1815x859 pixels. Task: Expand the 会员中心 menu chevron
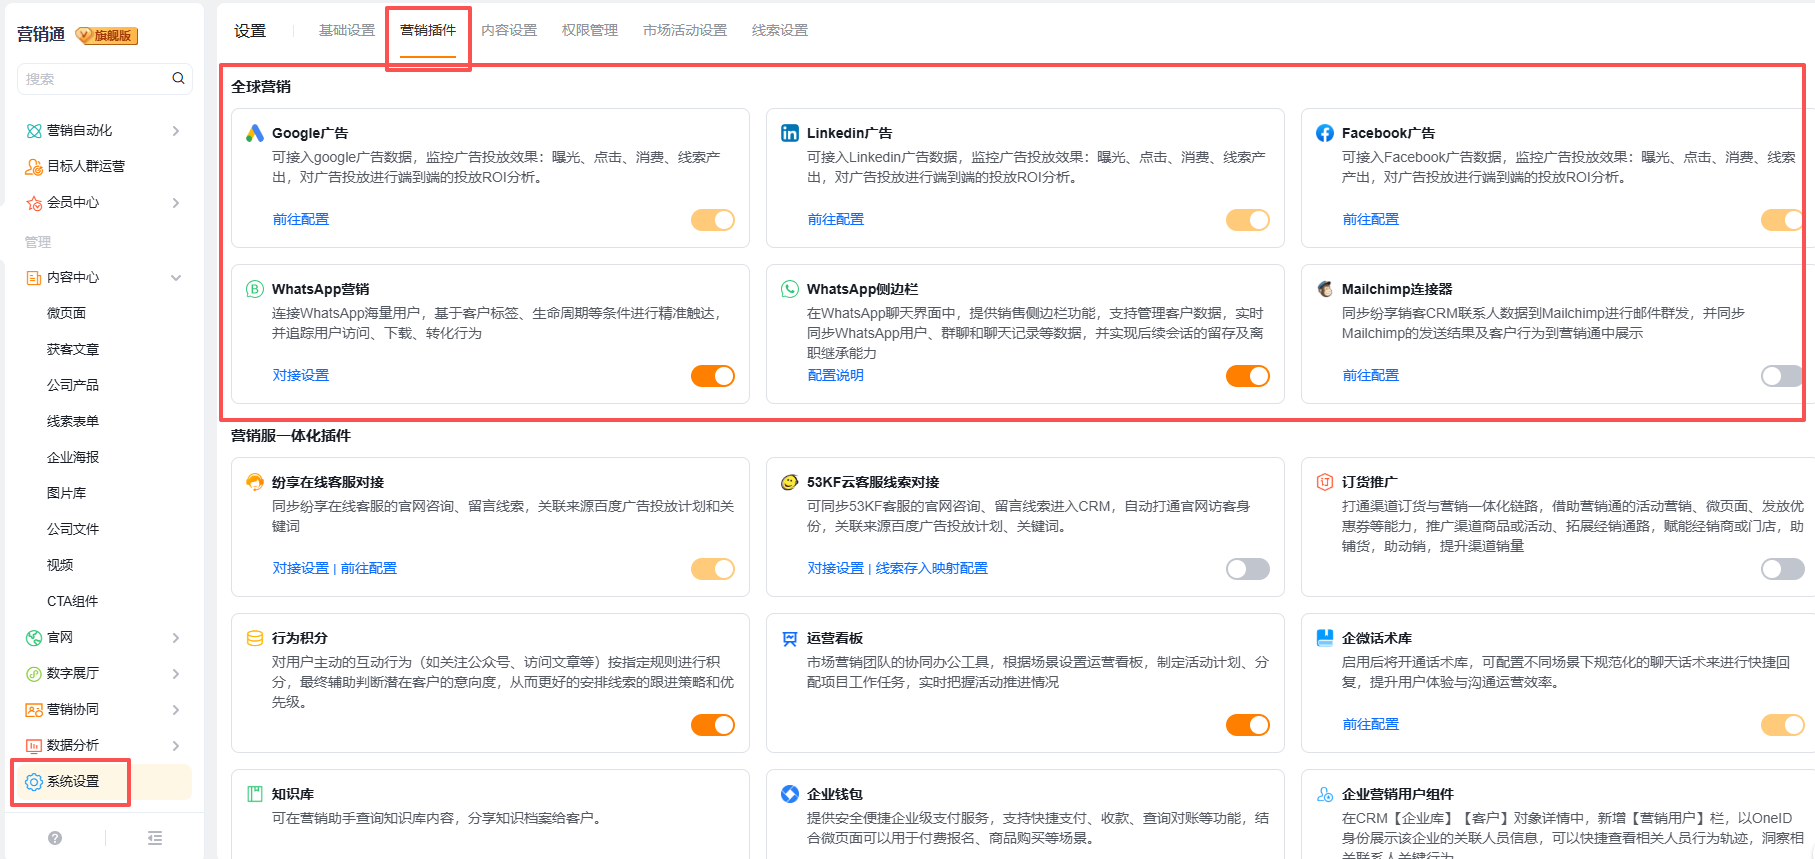[x=176, y=203]
